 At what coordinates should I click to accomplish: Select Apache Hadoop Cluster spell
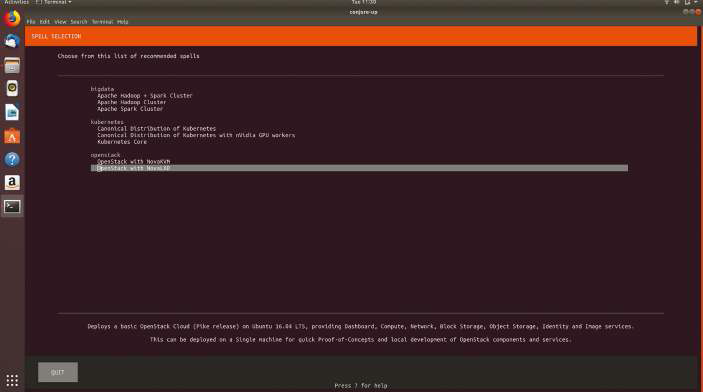(x=131, y=102)
